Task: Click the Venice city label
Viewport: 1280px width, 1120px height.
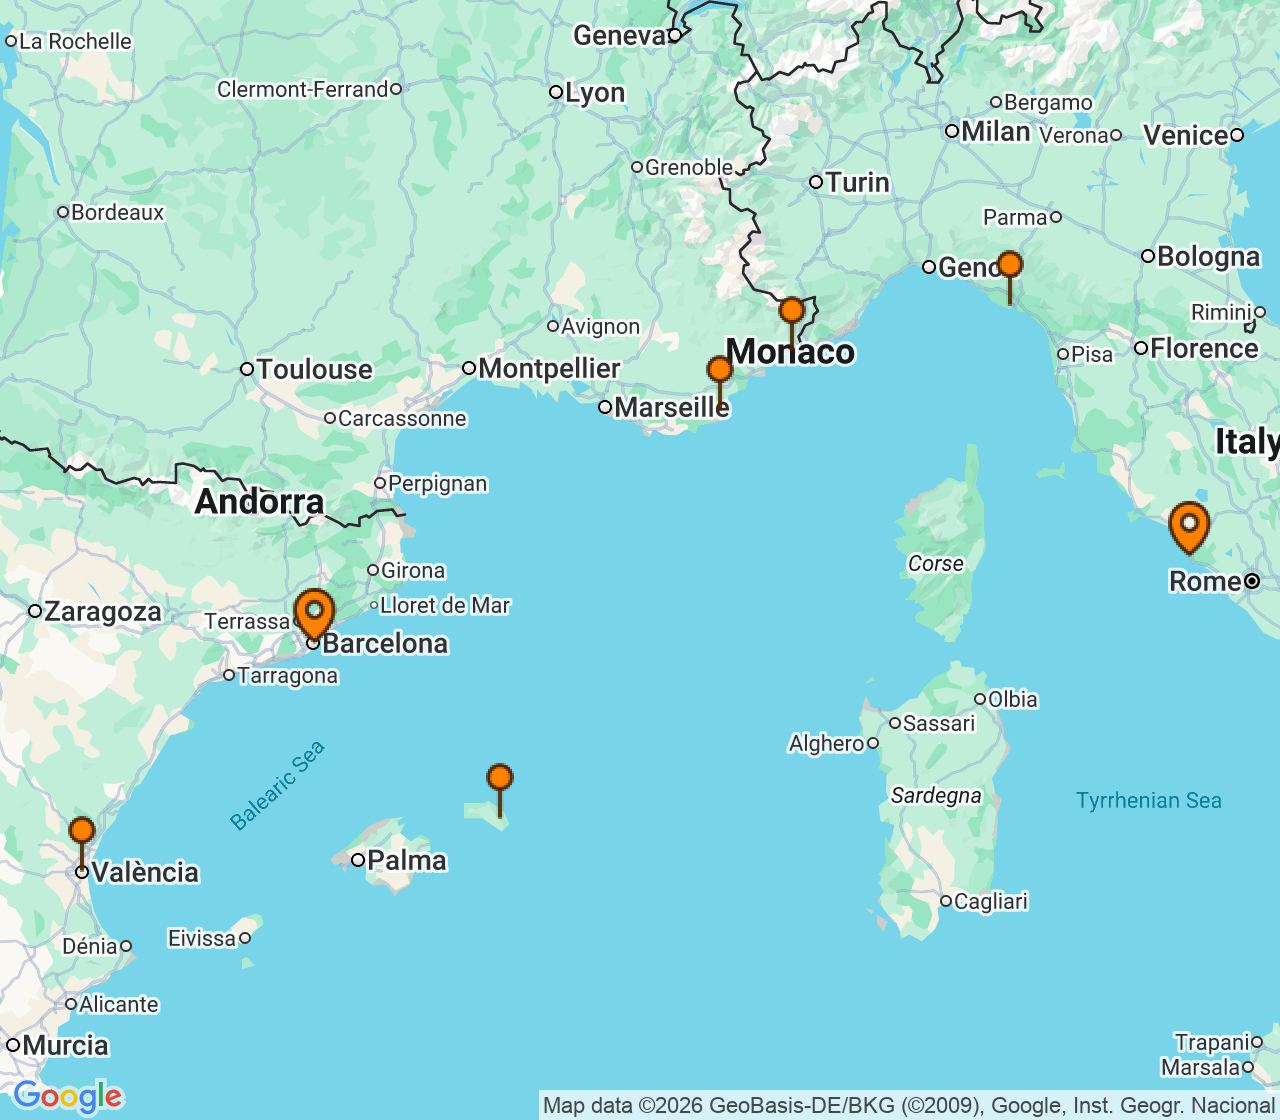Action: coord(1186,136)
